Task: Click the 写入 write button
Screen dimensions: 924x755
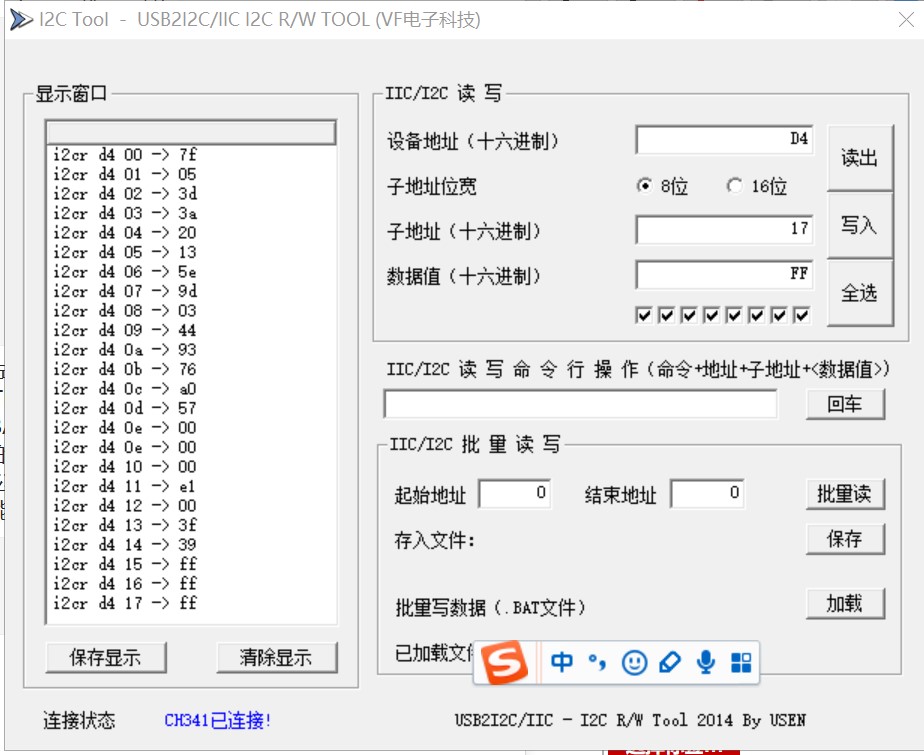Action: (860, 225)
